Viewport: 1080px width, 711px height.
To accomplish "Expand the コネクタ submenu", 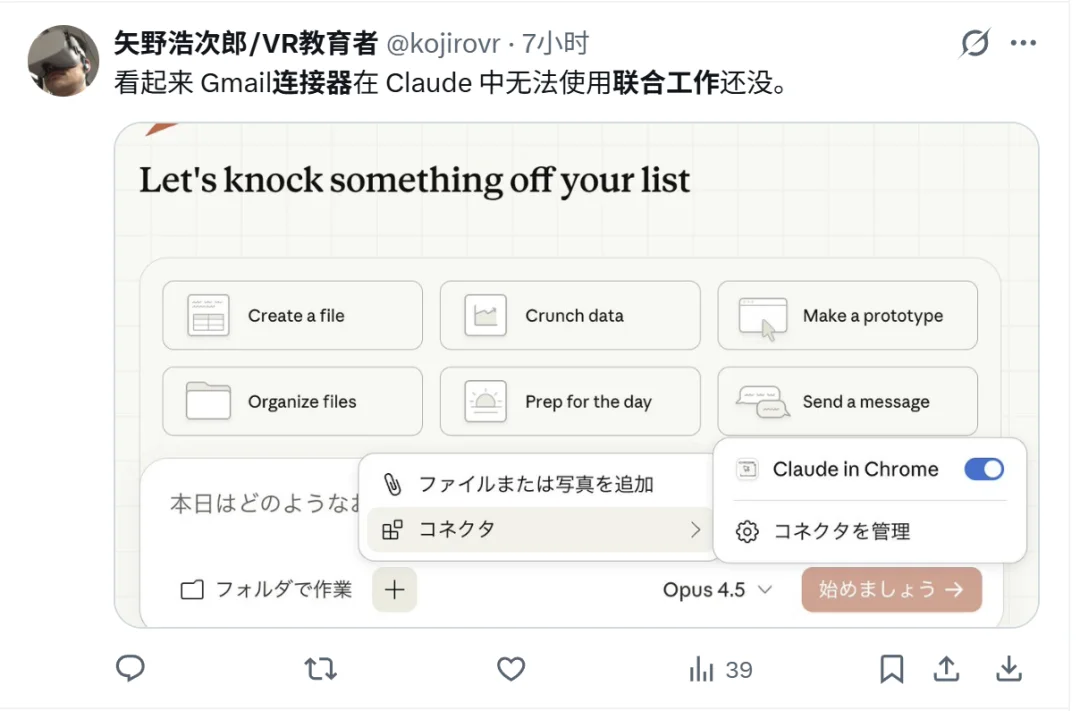I will click(540, 530).
